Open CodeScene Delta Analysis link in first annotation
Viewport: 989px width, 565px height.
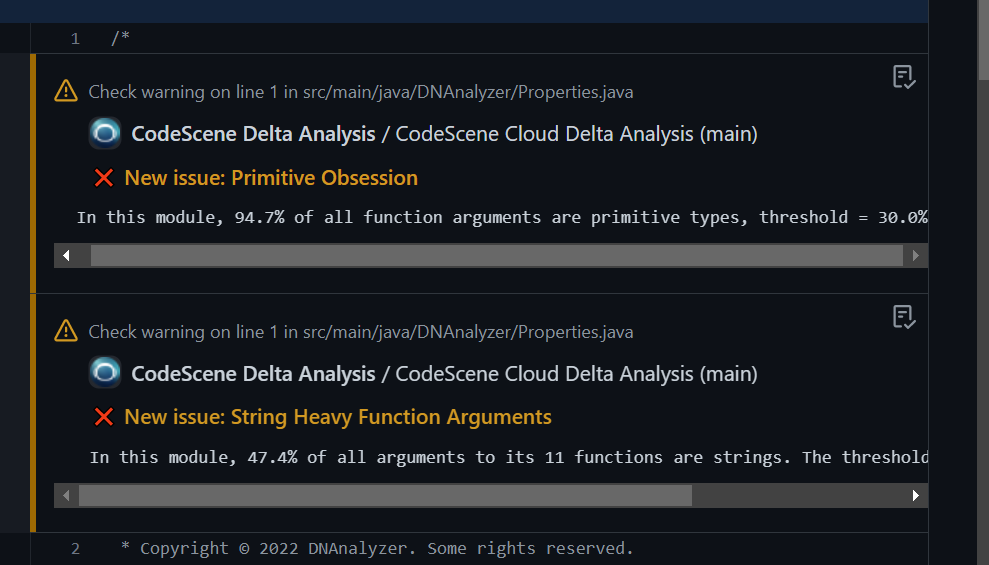click(x=253, y=134)
